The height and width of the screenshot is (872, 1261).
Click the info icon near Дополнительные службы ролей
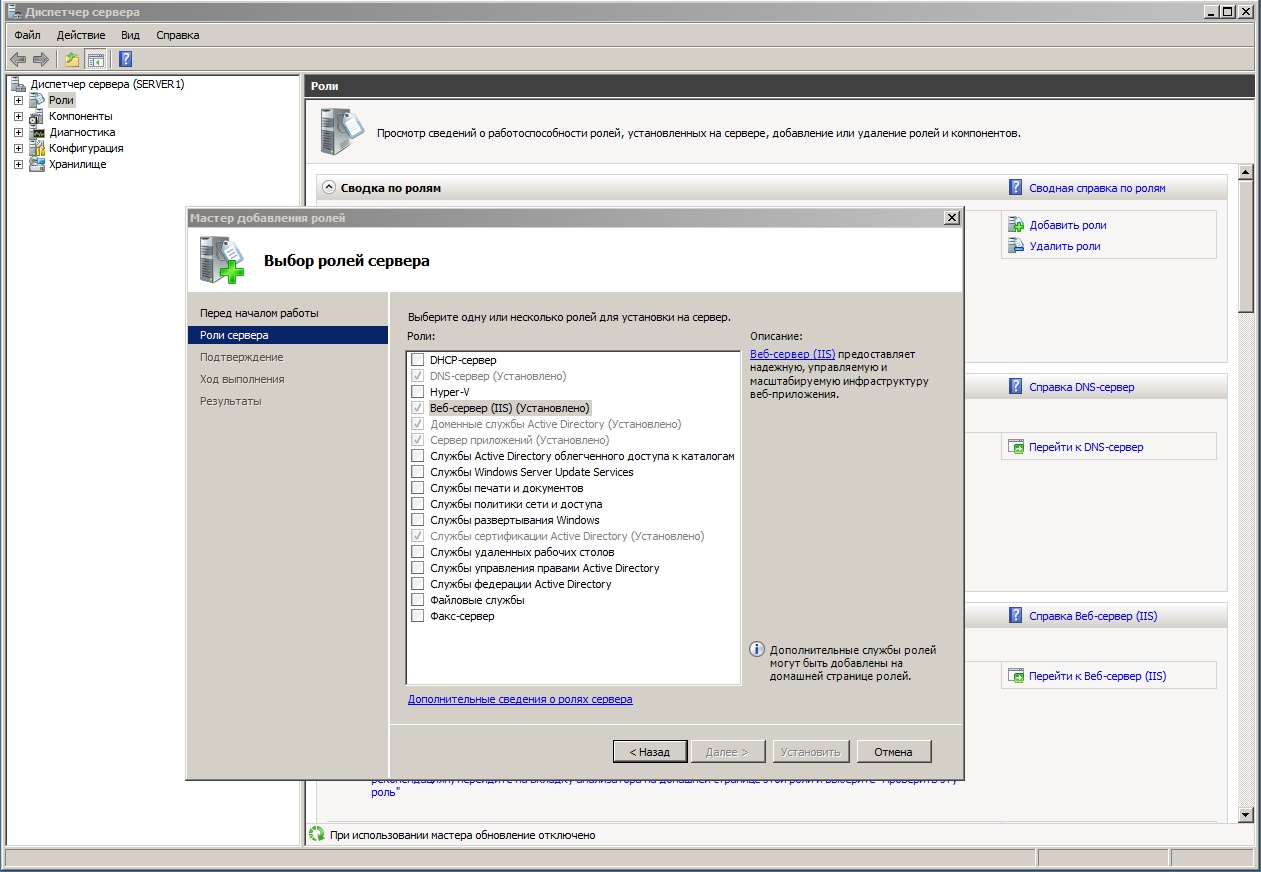pos(757,650)
